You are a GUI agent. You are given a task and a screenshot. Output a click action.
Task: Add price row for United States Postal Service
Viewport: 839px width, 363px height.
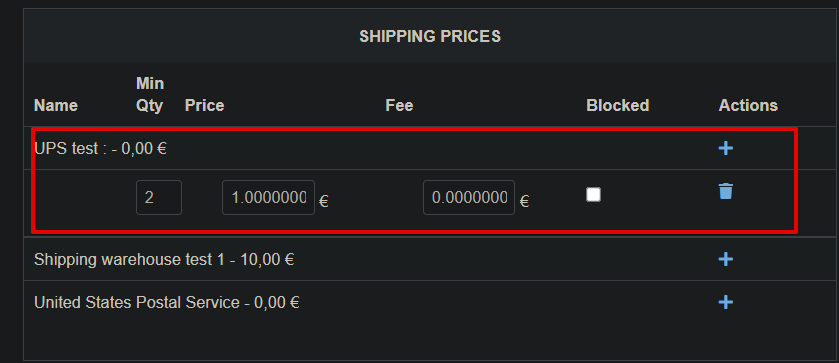coord(725,302)
